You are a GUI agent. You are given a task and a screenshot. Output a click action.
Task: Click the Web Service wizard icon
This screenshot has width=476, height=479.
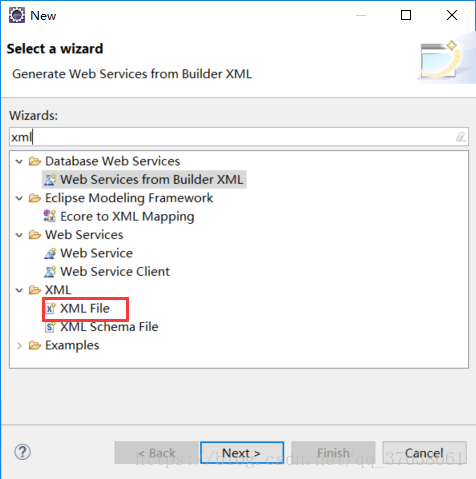click(50, 253)
